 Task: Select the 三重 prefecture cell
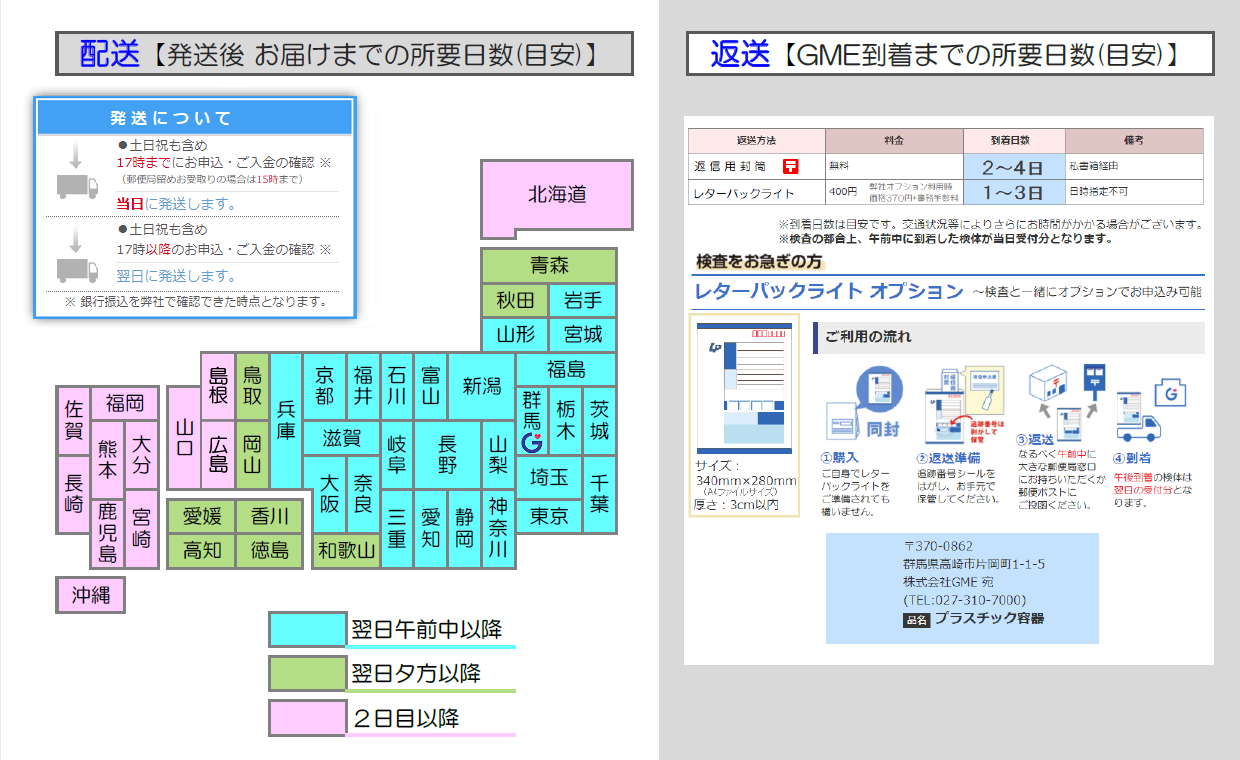point(397,528)
